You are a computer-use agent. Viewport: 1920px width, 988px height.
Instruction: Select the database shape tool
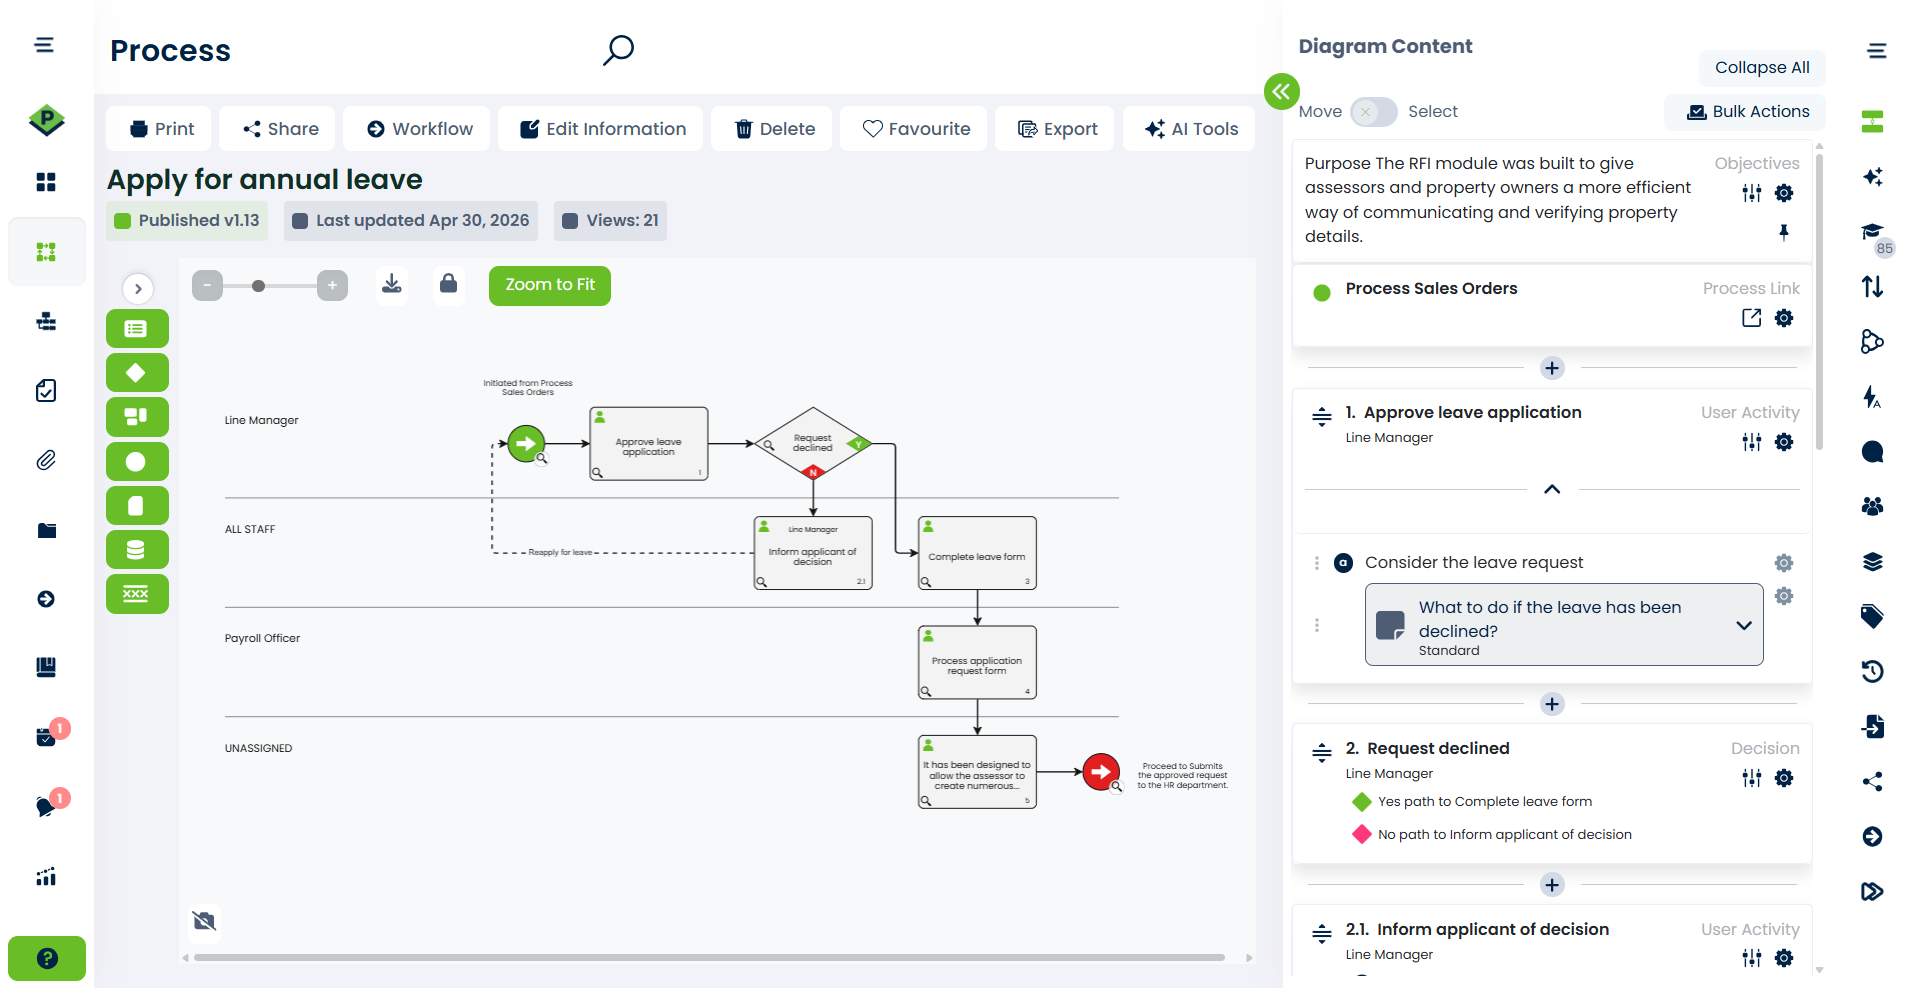point(137,550)
